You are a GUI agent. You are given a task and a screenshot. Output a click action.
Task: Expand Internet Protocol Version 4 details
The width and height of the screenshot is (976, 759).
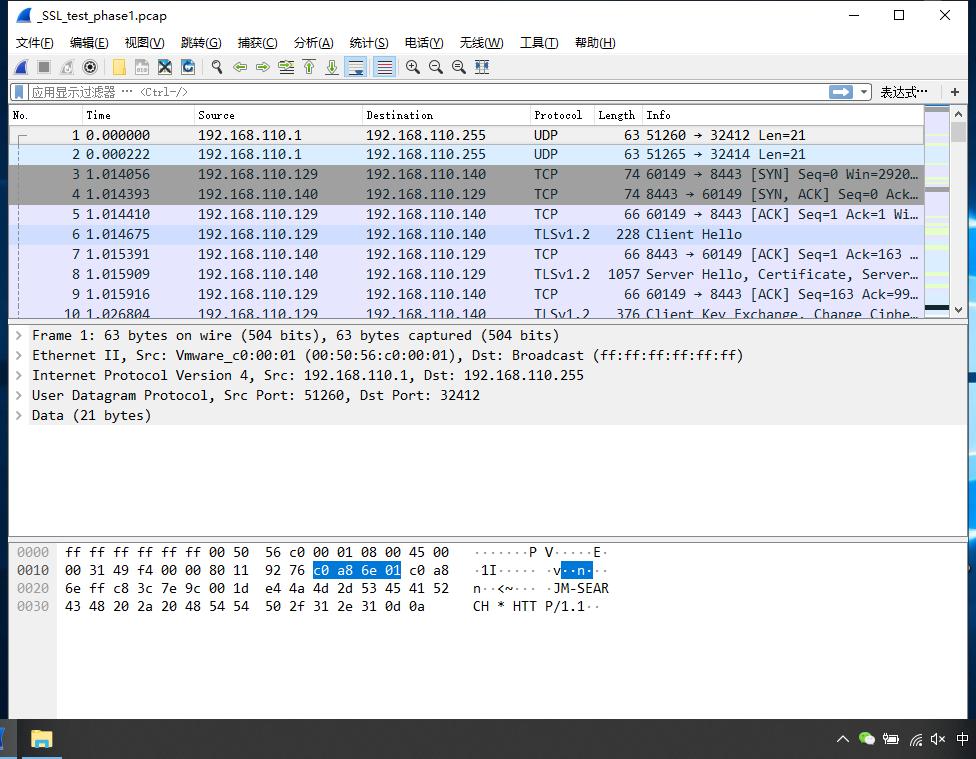[x=19, y=376]
